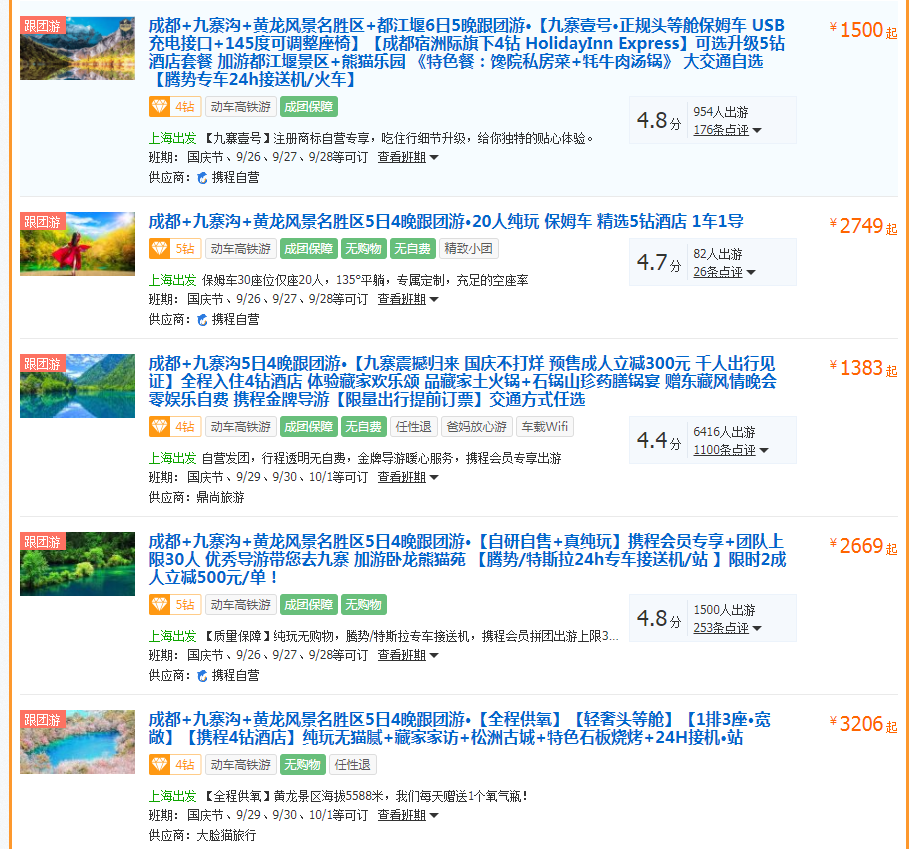
Task: Open the 全程供氧 轻奢头等舱 tour title link
Action: (459, 728)
